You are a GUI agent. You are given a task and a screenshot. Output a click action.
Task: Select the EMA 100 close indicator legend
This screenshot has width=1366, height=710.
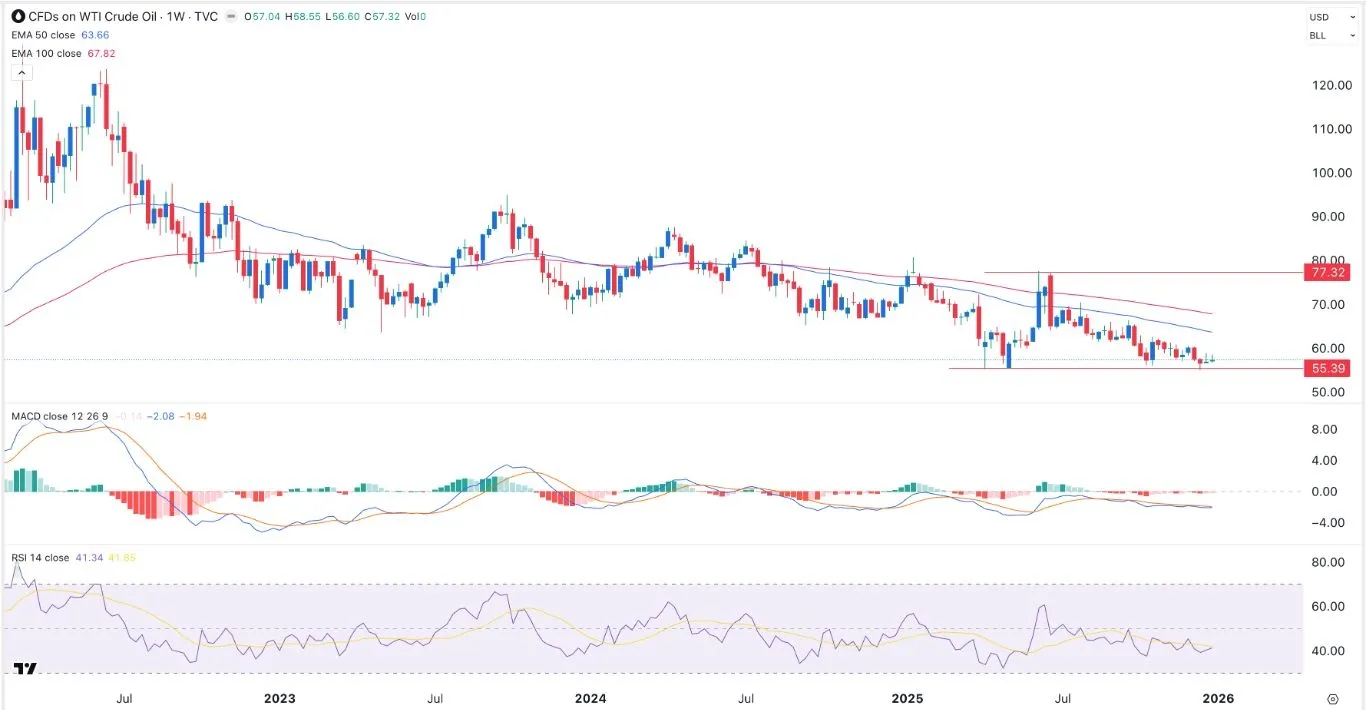pyautogui.click(x=47, y=52)
